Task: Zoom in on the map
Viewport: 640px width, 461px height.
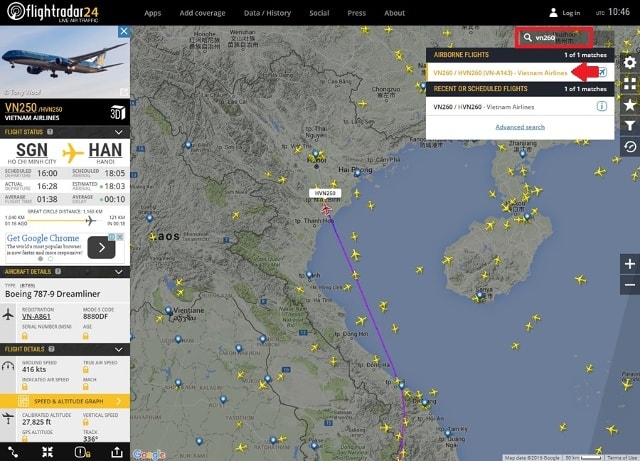Action: point(630,264)
